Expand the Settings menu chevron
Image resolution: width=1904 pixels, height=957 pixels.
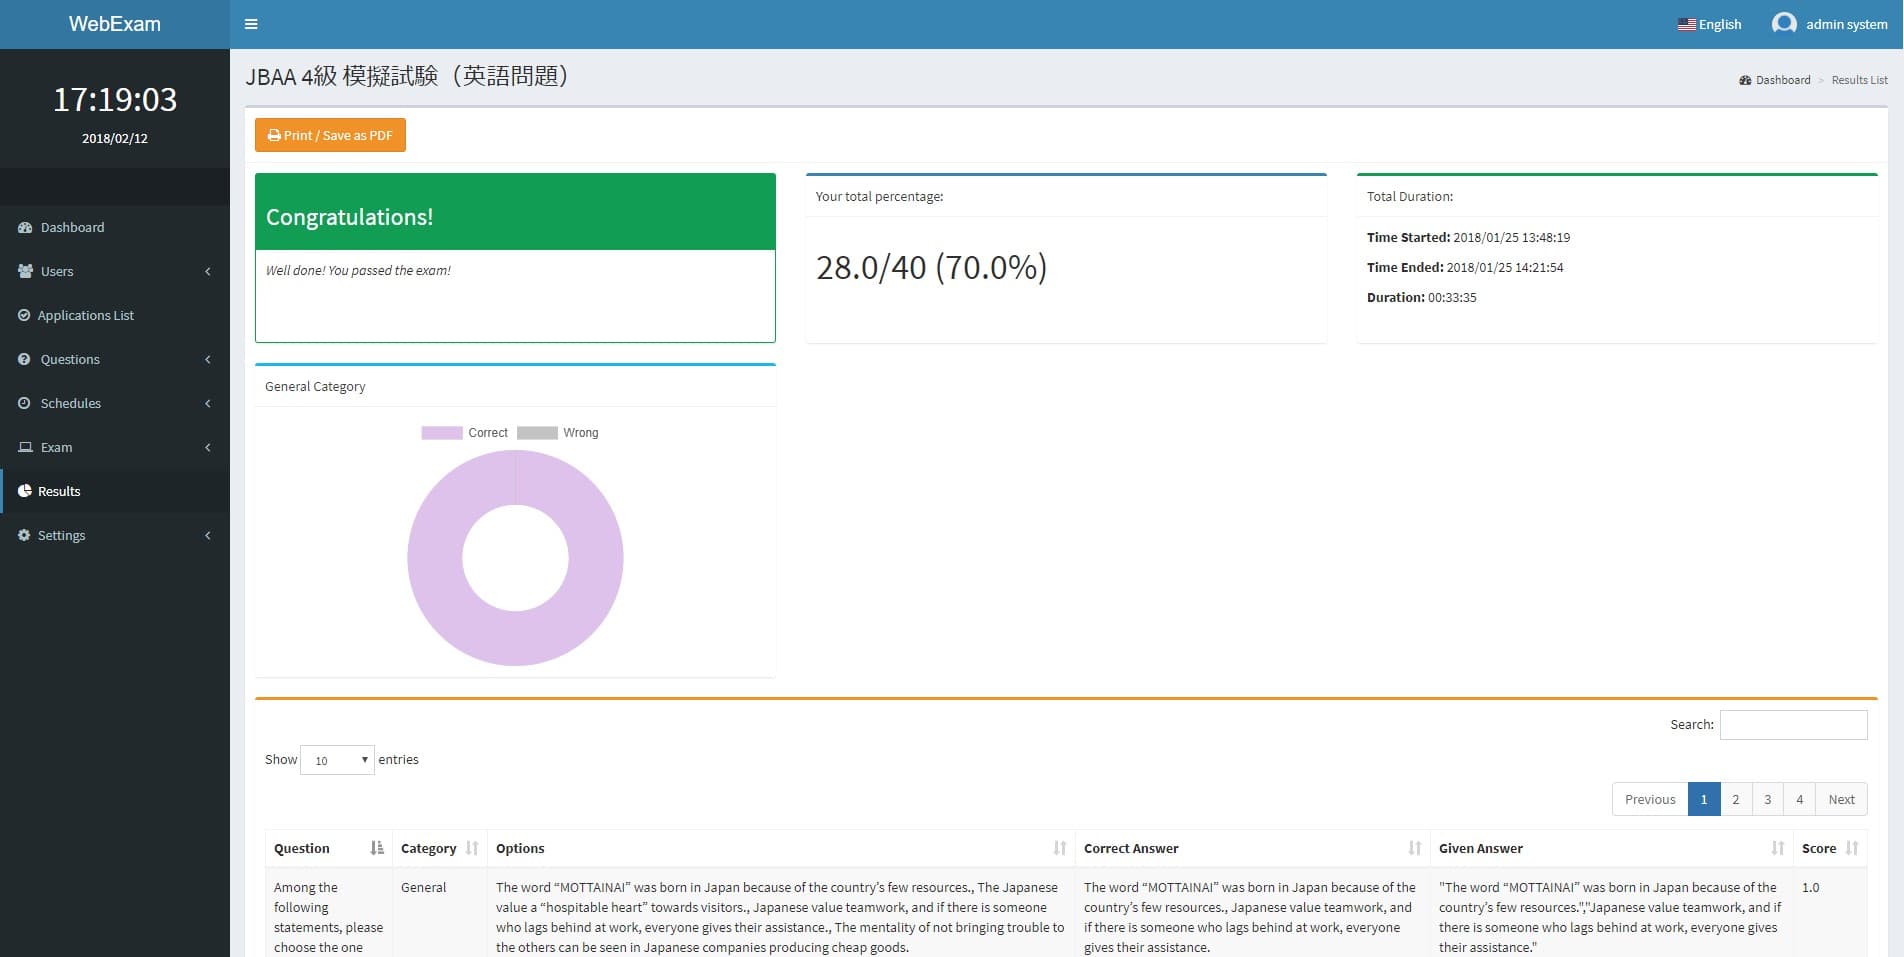tap(208, 535)
